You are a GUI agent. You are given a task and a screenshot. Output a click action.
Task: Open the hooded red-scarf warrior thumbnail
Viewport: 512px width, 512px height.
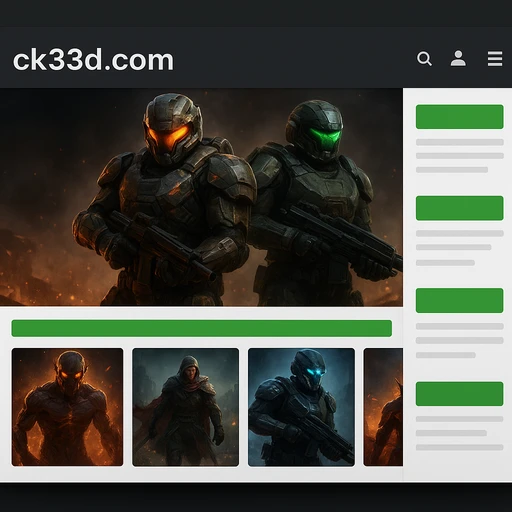(x=186, y=407)
